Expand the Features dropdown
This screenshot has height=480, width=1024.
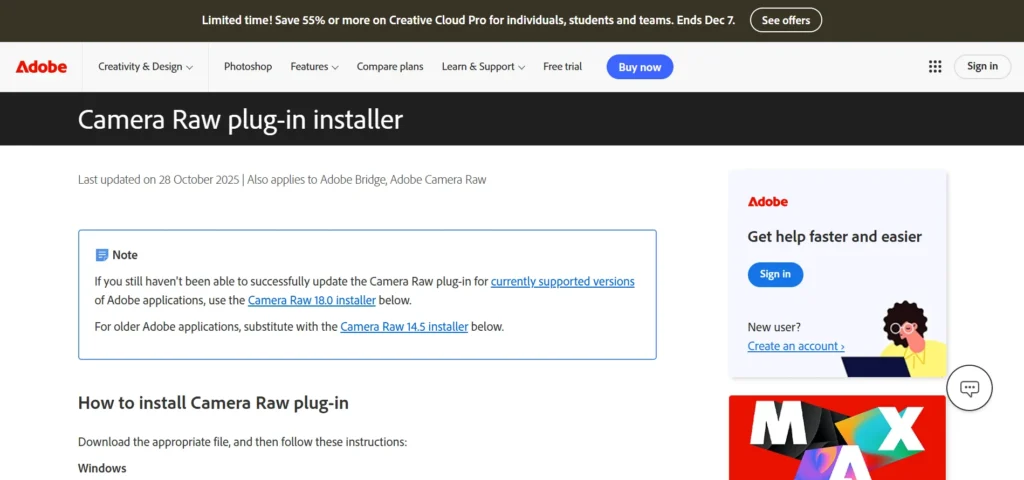tap(314, 67)
